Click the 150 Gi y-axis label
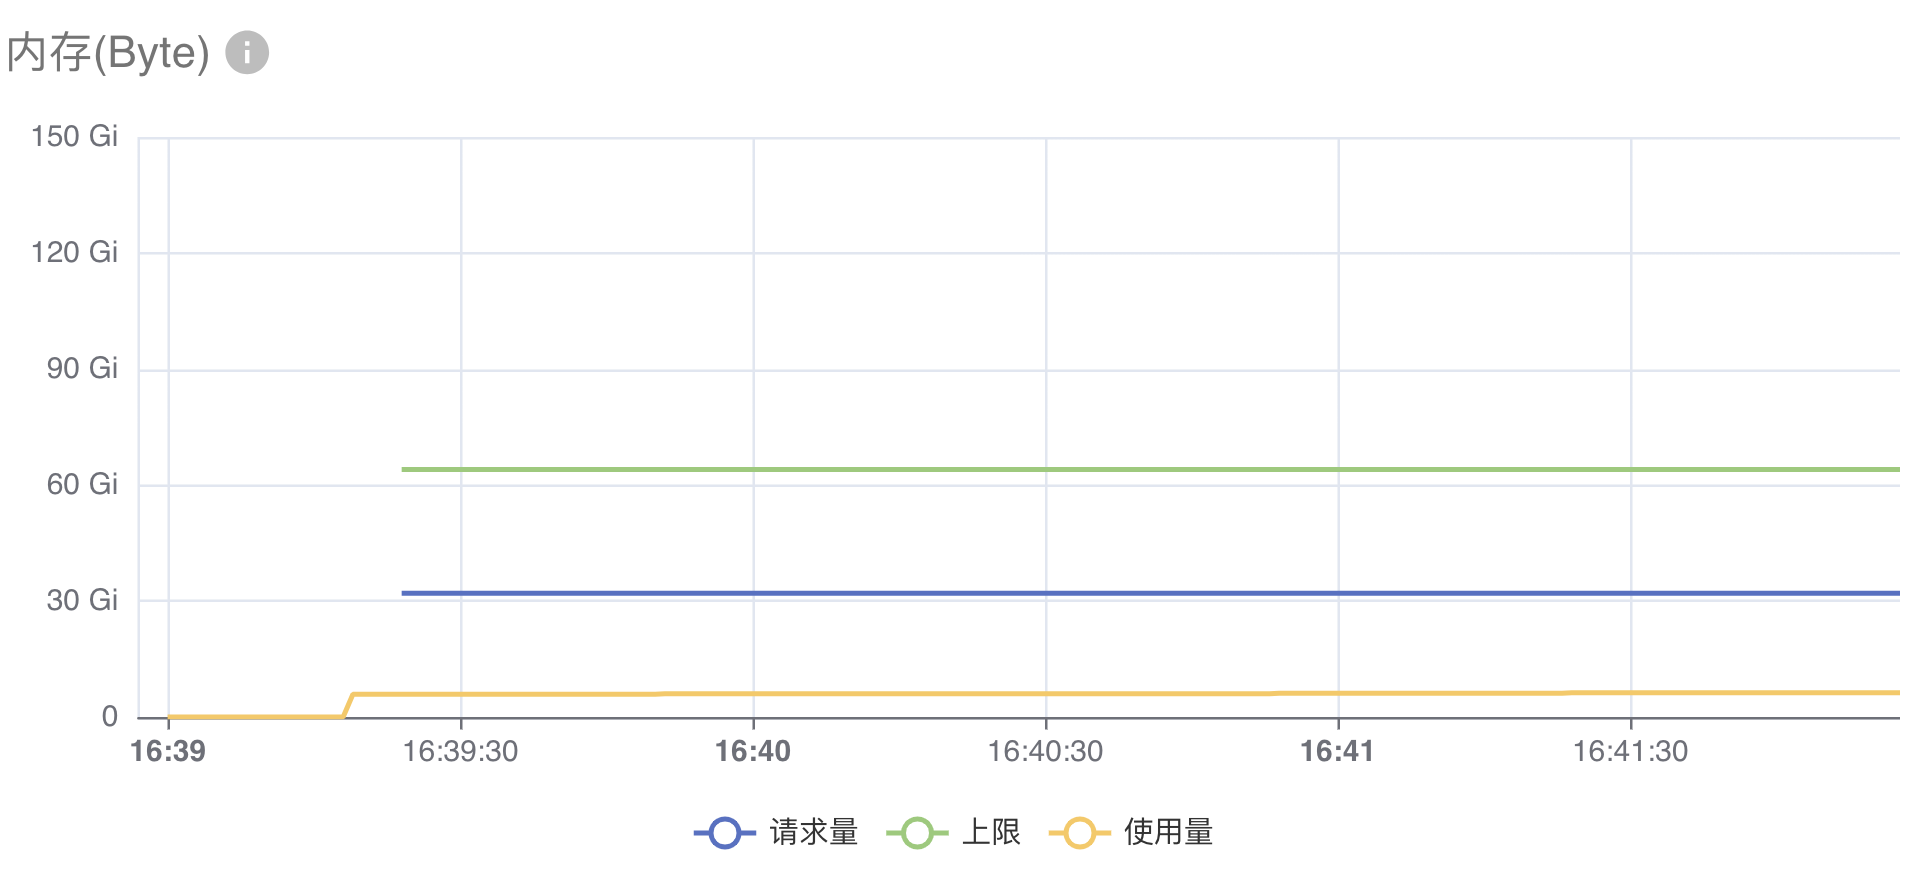Screen dimensions: 1918x886 74,136
